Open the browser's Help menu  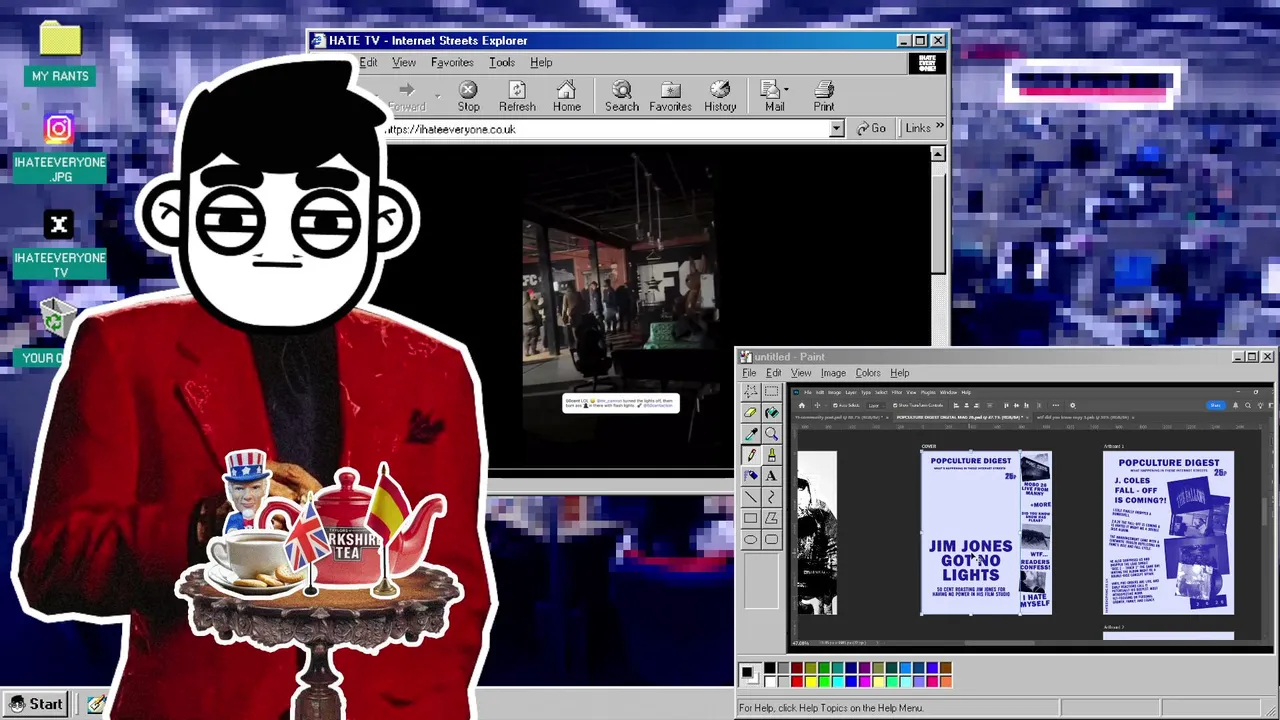pyautogui.click(x=541, y=62)
